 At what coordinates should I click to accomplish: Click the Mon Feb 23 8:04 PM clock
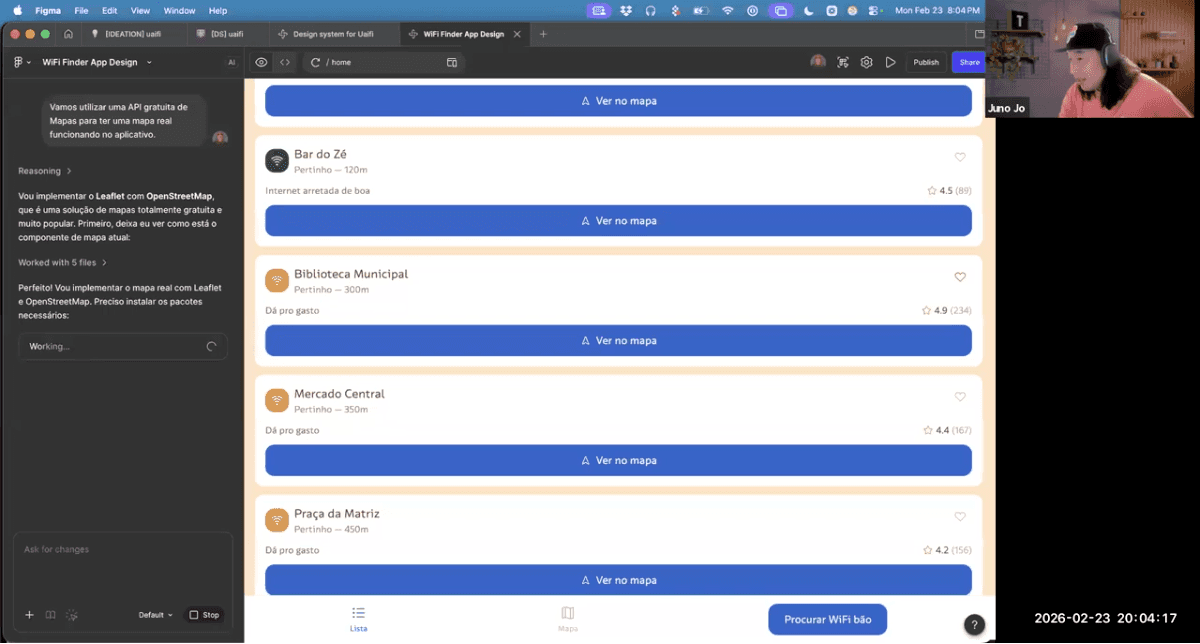click(938, 10)
